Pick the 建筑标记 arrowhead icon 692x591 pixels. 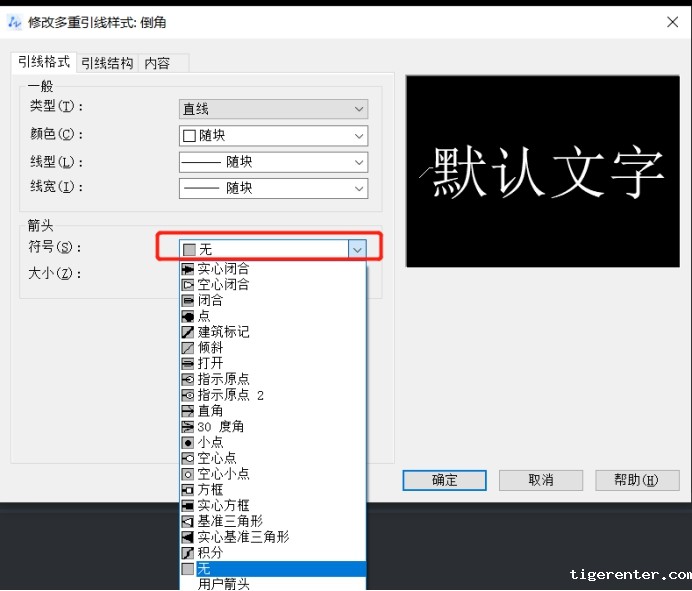(188, 332)
